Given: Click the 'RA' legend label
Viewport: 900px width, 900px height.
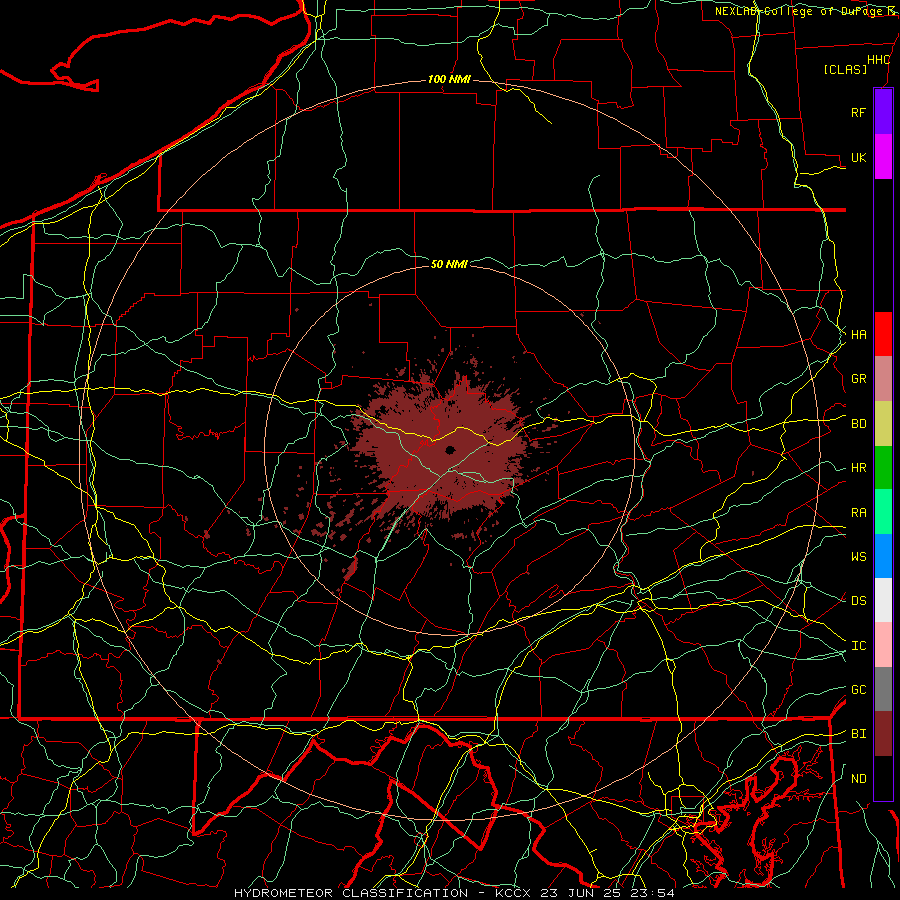Looking at the screenshot, I should (x=858, y=513).
